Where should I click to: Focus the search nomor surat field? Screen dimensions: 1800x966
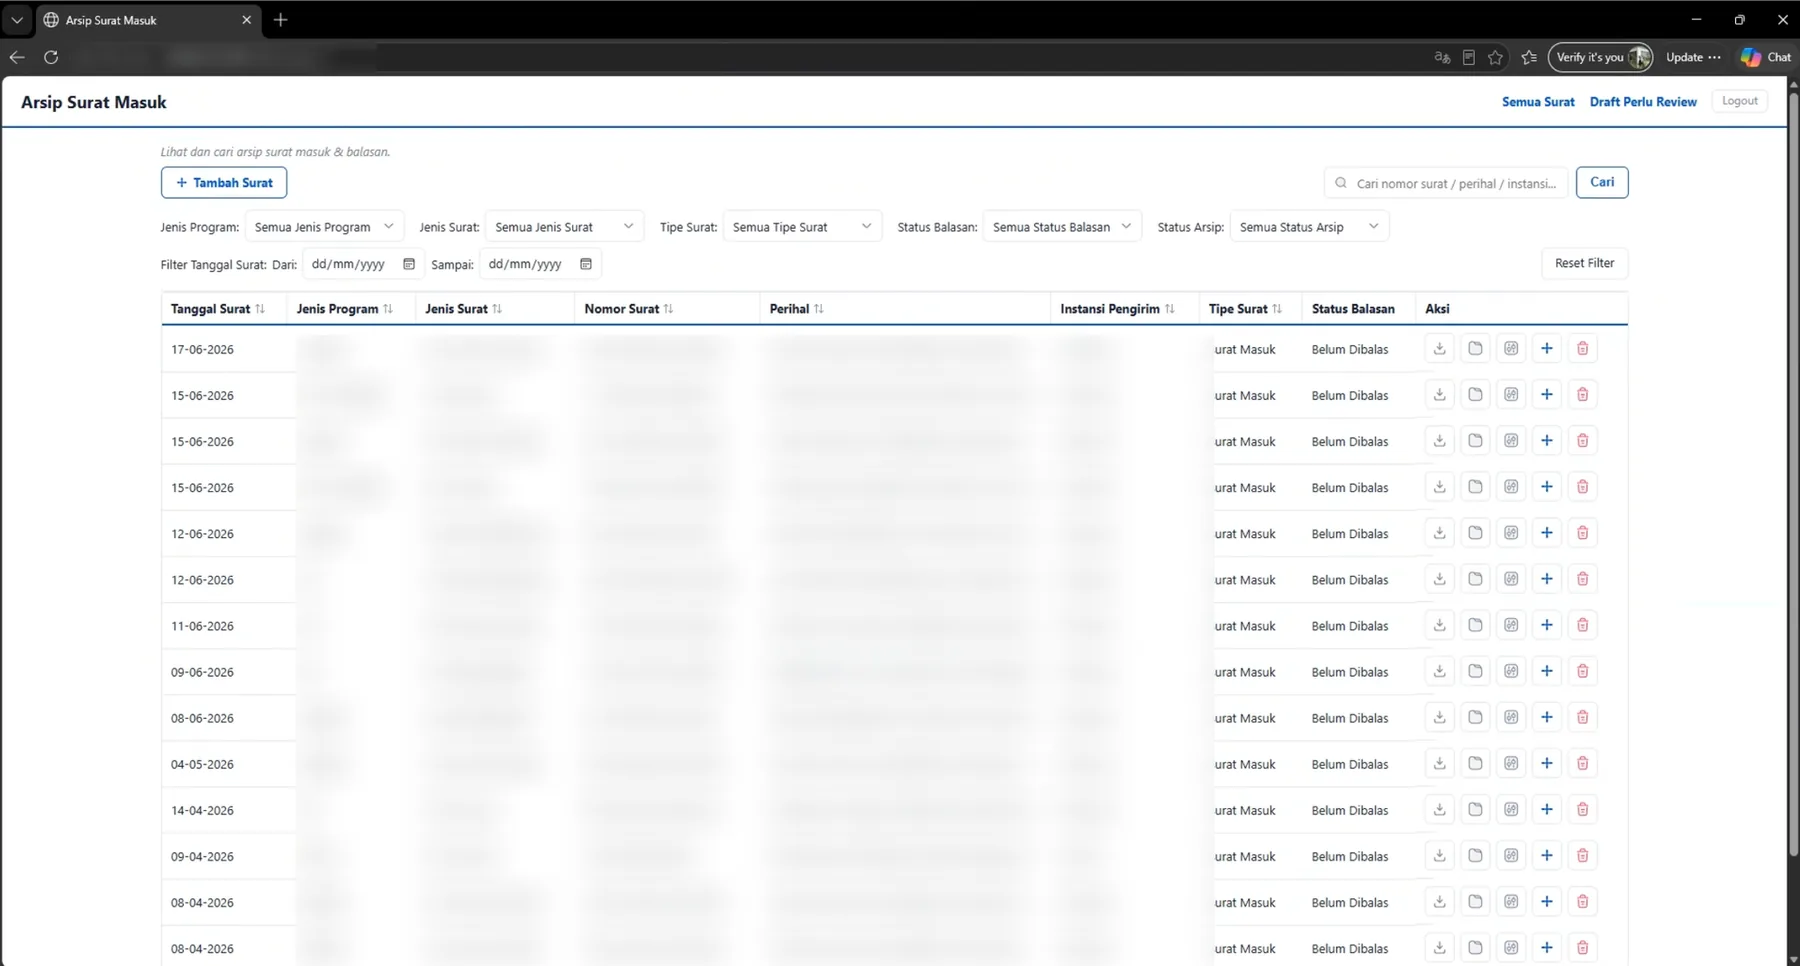[1446, 183]
